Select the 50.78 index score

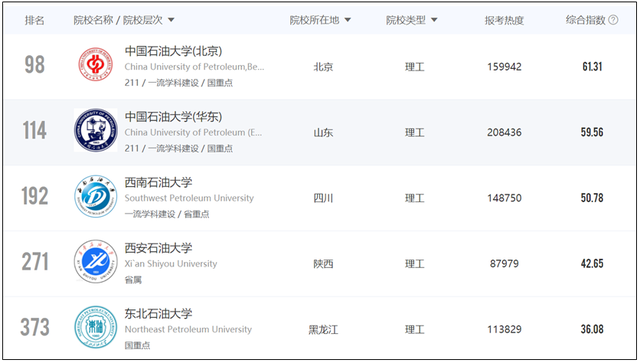click(592, 198)
